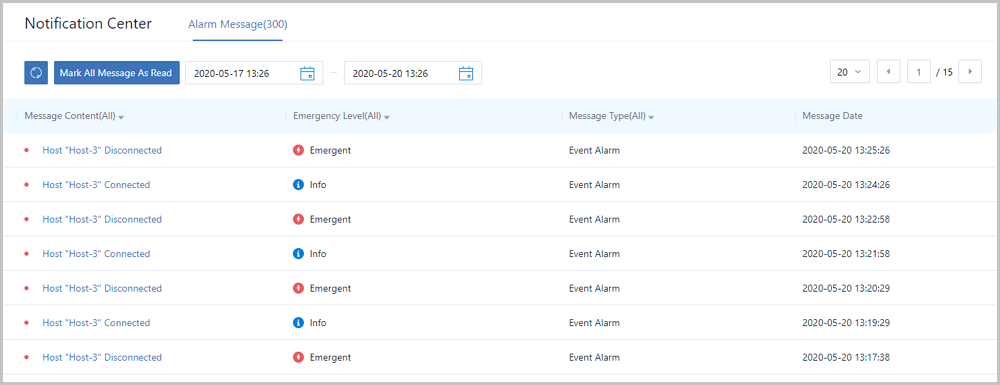Open Host-3 Connected message at 13:24:26

click(96, 185)
